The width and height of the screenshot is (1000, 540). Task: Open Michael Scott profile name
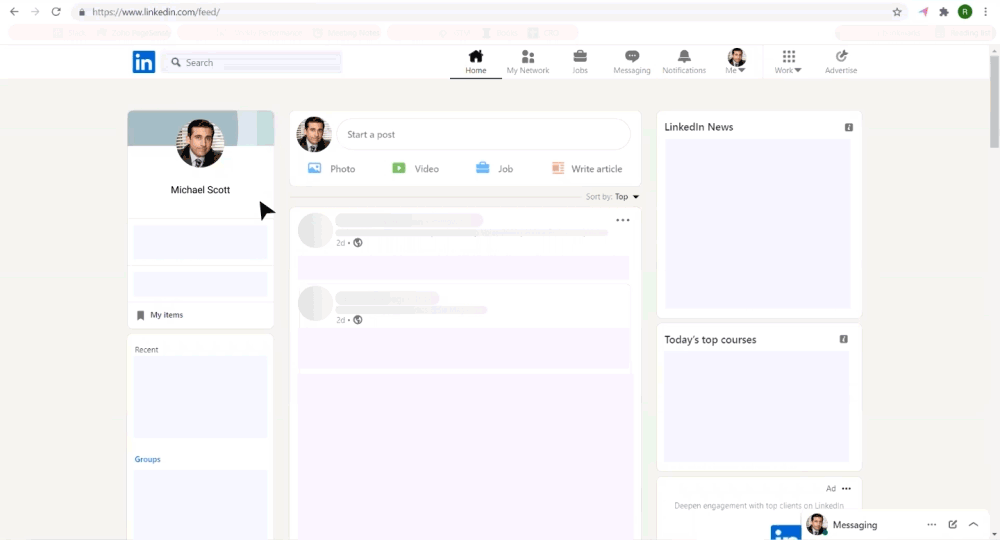point(200,190)
